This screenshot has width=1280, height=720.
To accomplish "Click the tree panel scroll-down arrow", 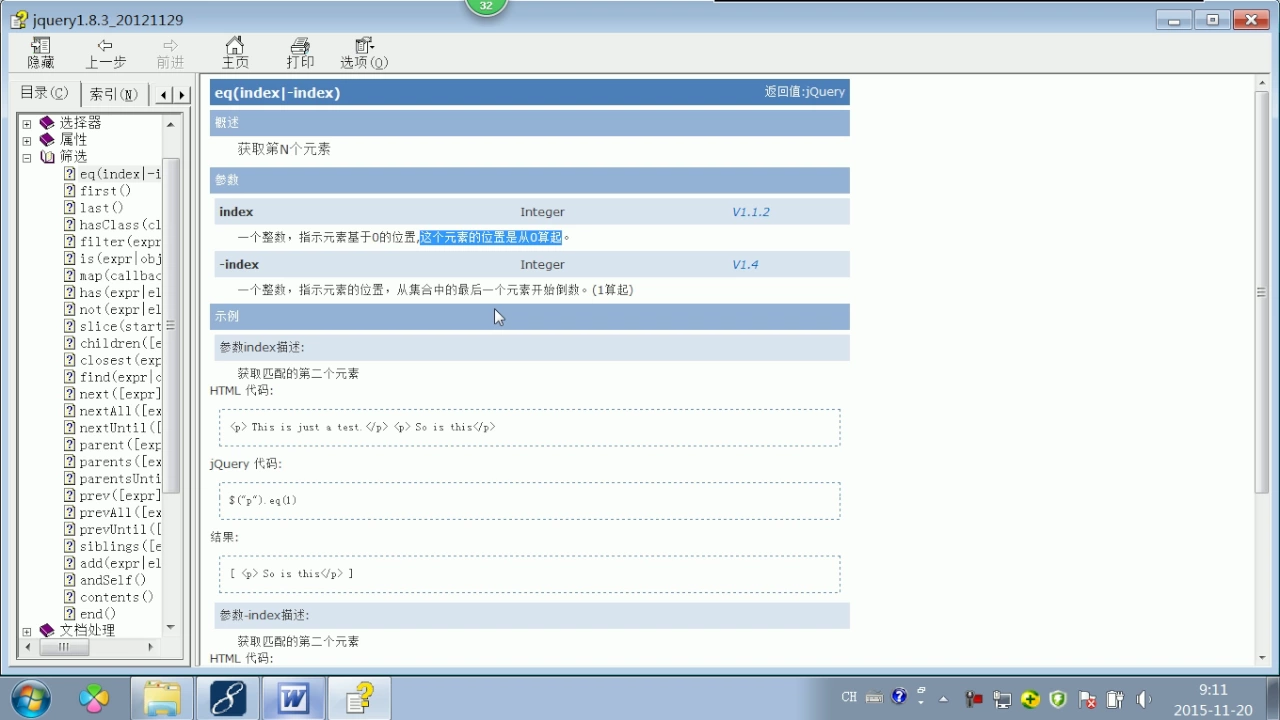I will coord(171,629).
